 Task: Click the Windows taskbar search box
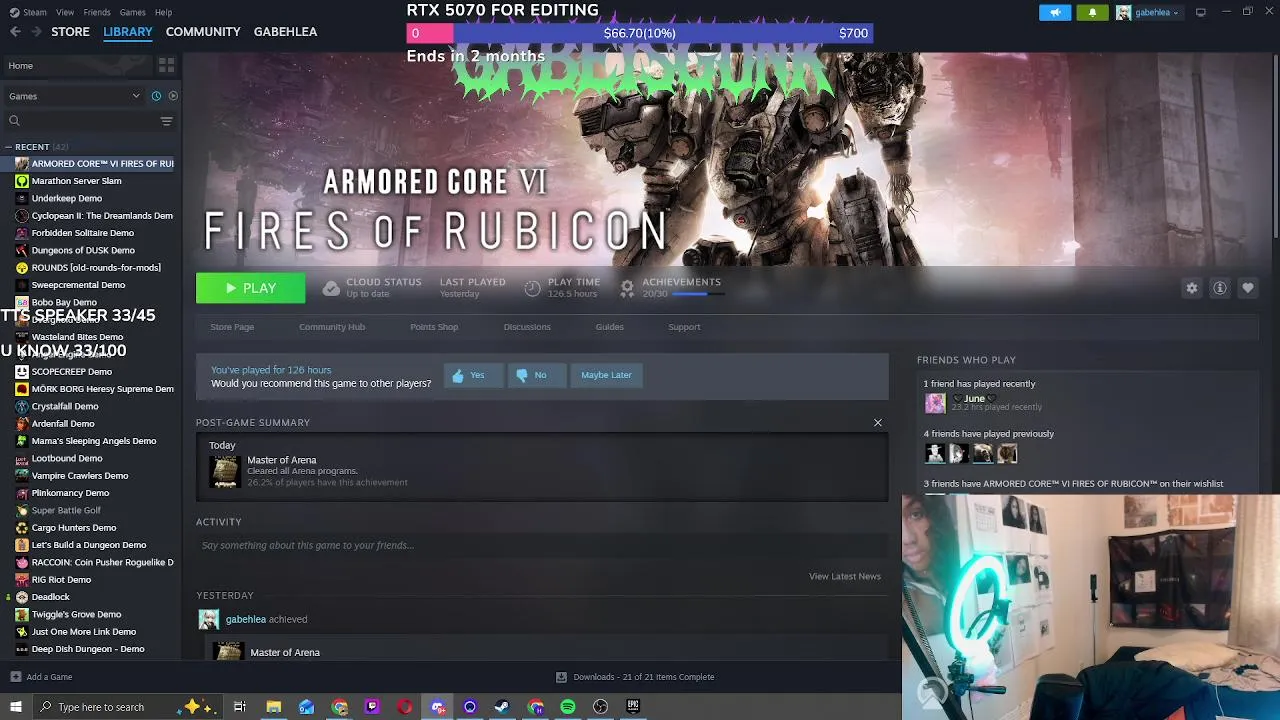128,707
